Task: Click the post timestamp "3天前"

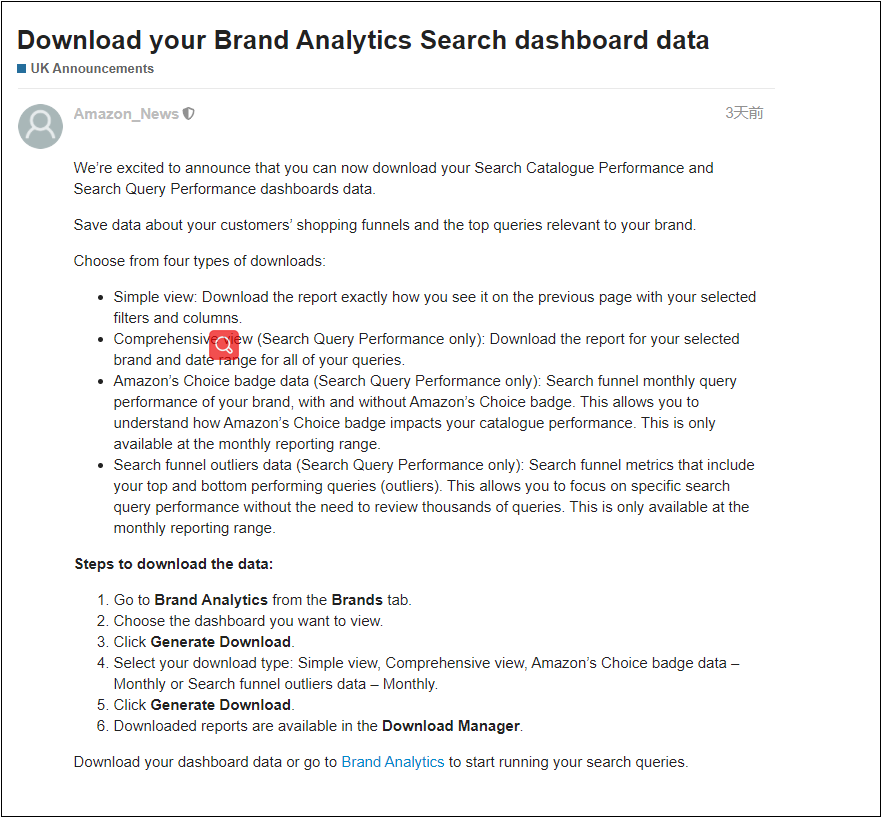Action: pyautogui.click(x=744, y=113)
